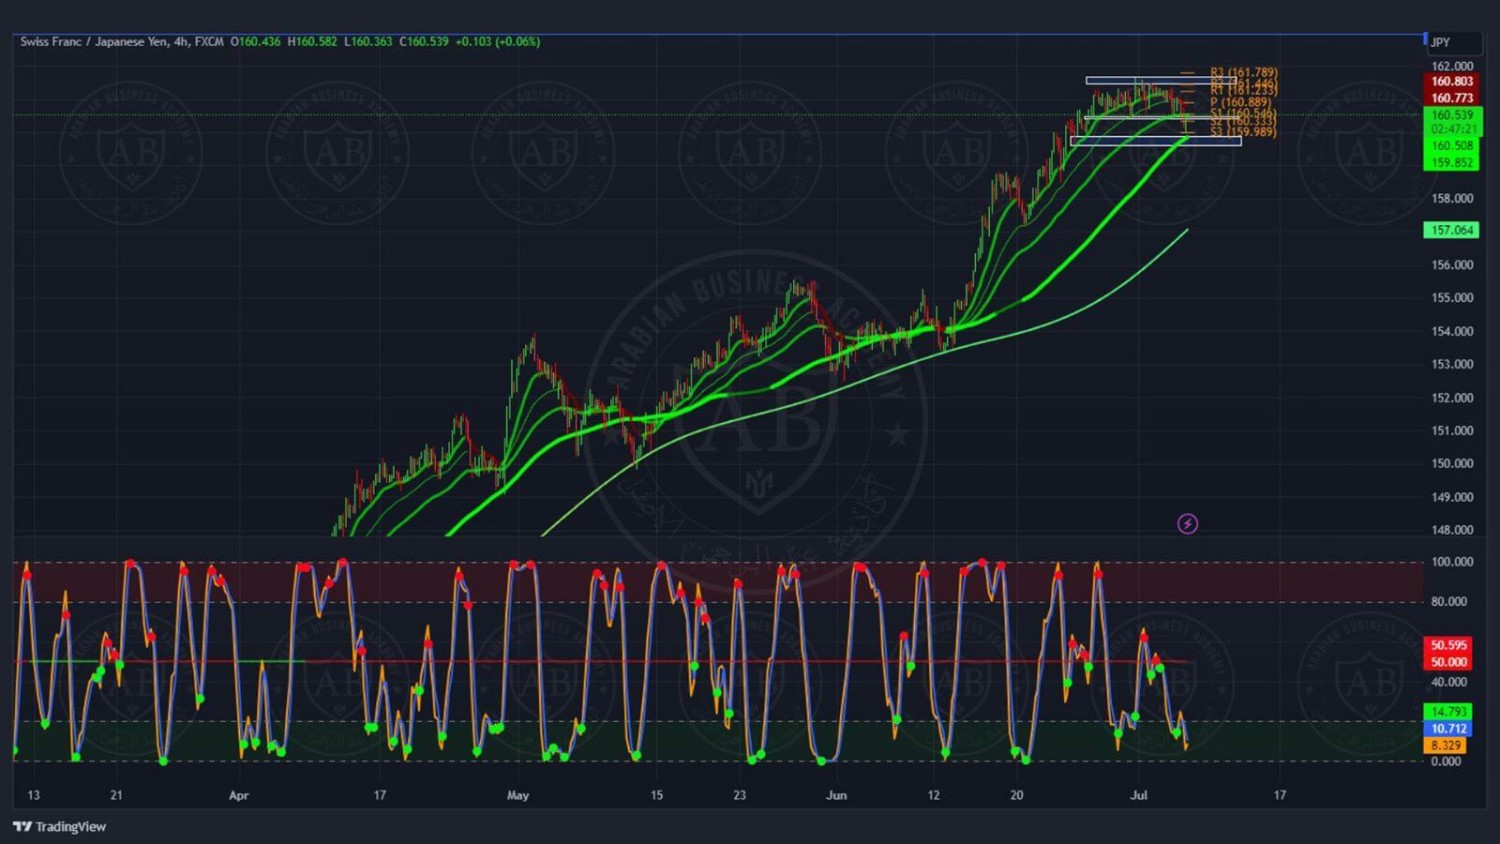
Task: Click the 155.000 price axis label
Action: click(x=1452, y=298)
